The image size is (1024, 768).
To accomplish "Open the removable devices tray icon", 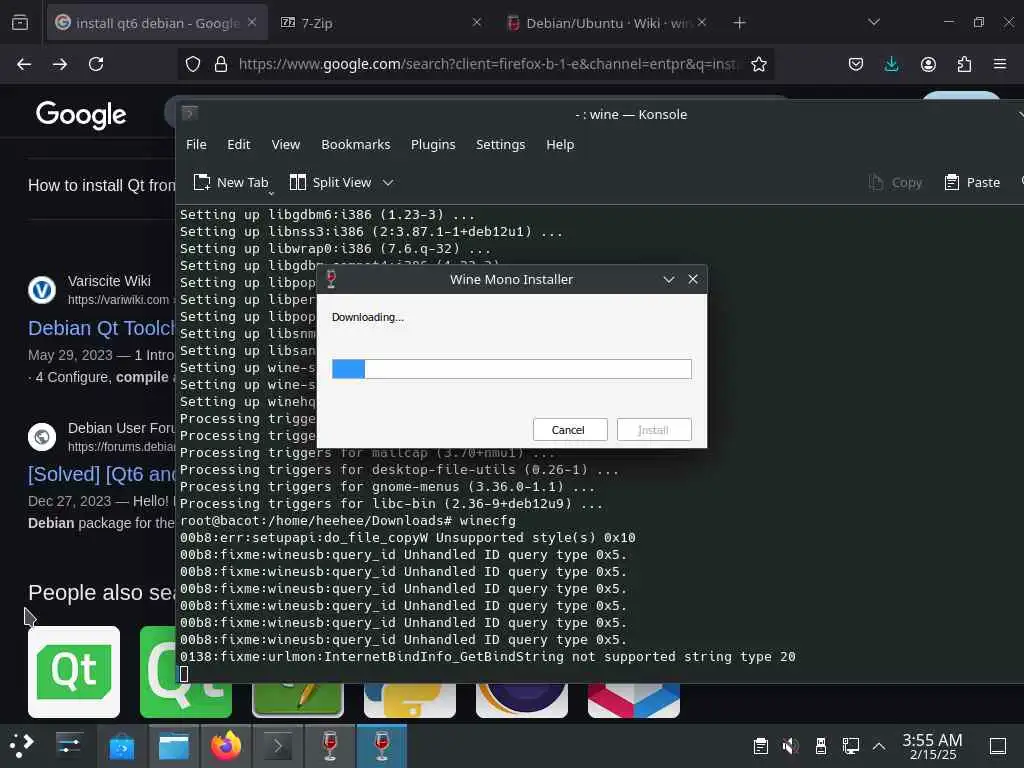I will click(821, 746).
